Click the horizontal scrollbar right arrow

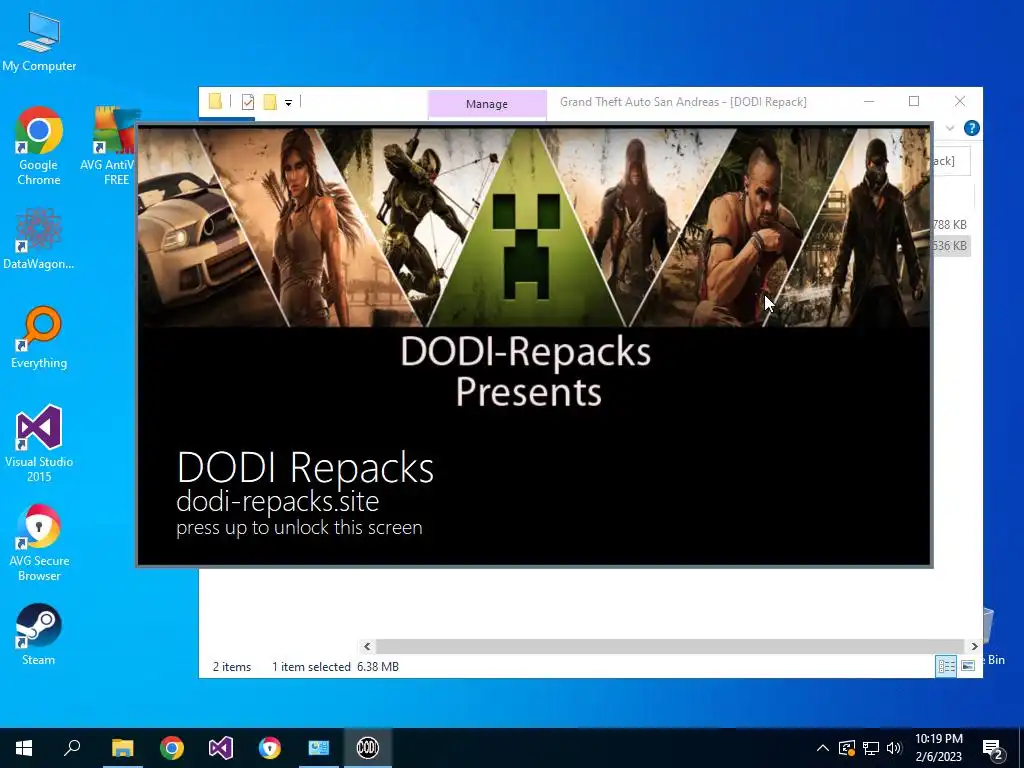pyautogui.click(x=974, y=647)
